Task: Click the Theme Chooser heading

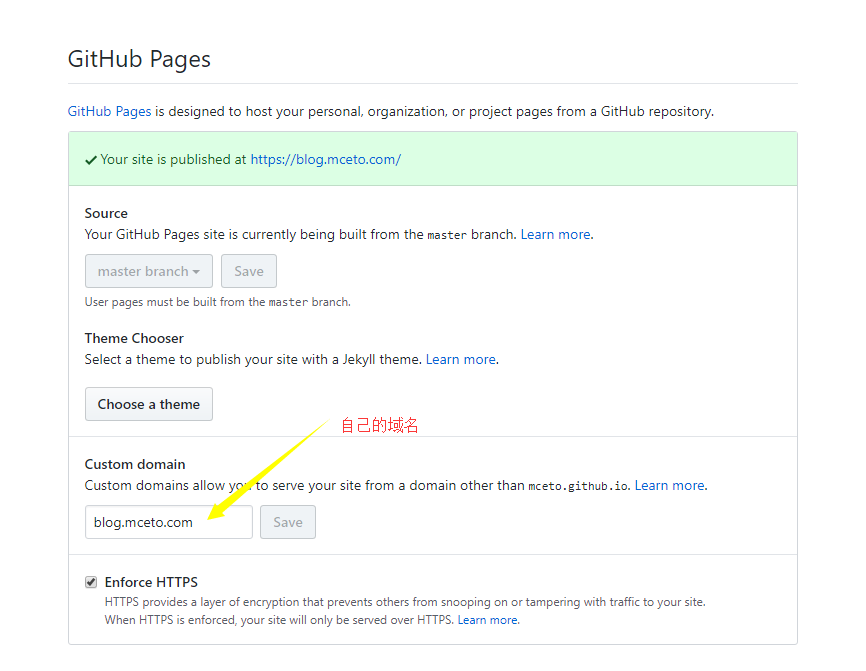Action: [134, 338]
